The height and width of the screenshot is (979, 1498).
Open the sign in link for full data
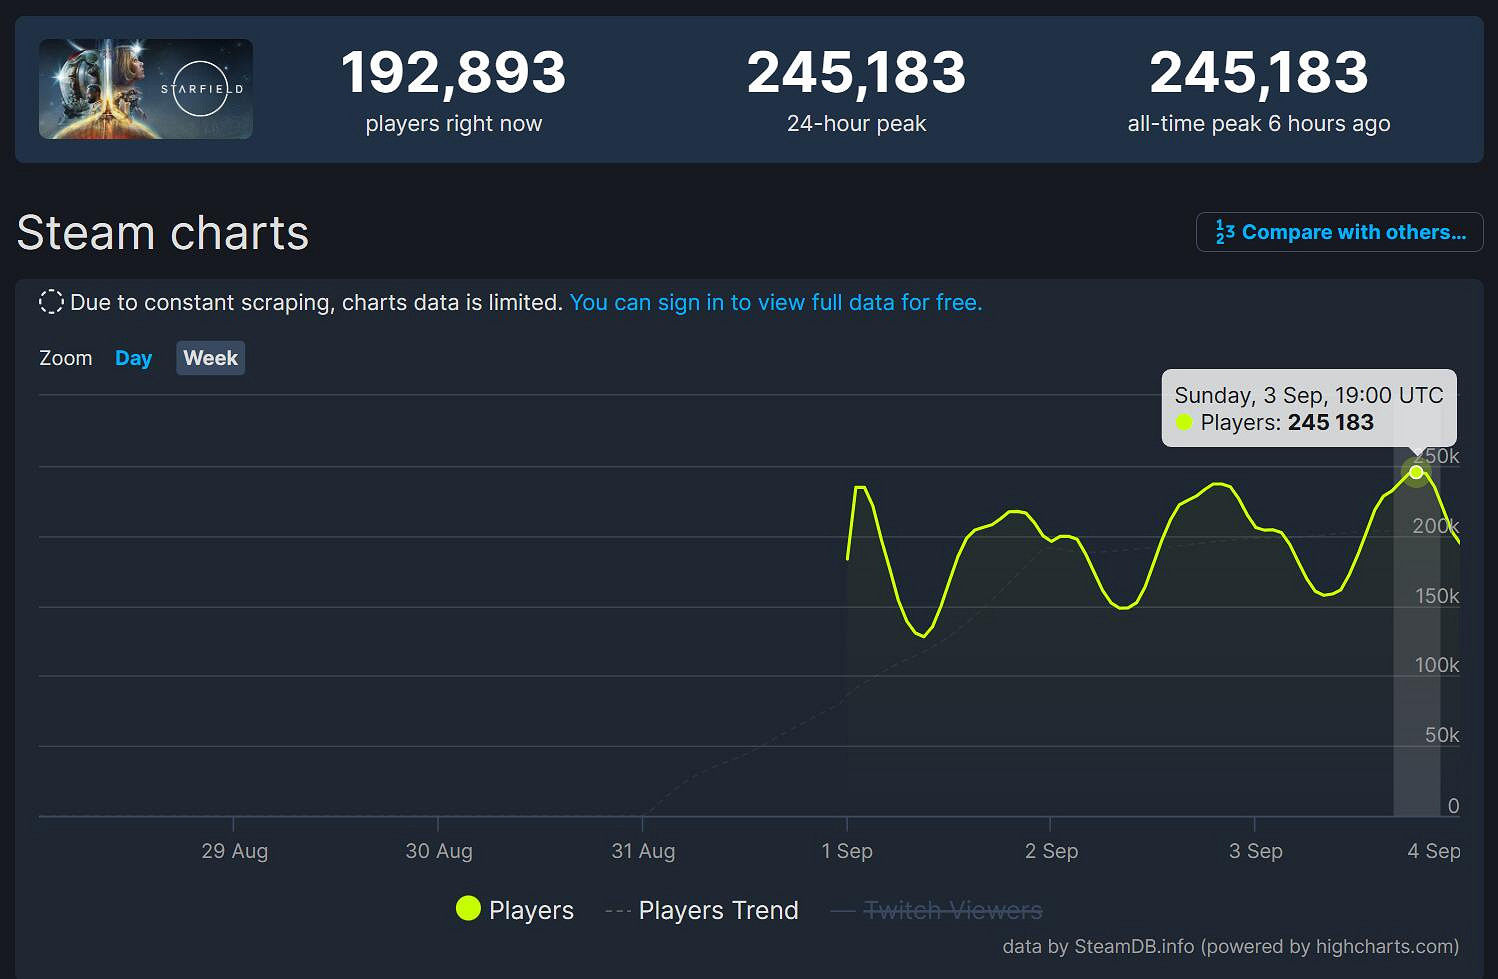(775, 302)
